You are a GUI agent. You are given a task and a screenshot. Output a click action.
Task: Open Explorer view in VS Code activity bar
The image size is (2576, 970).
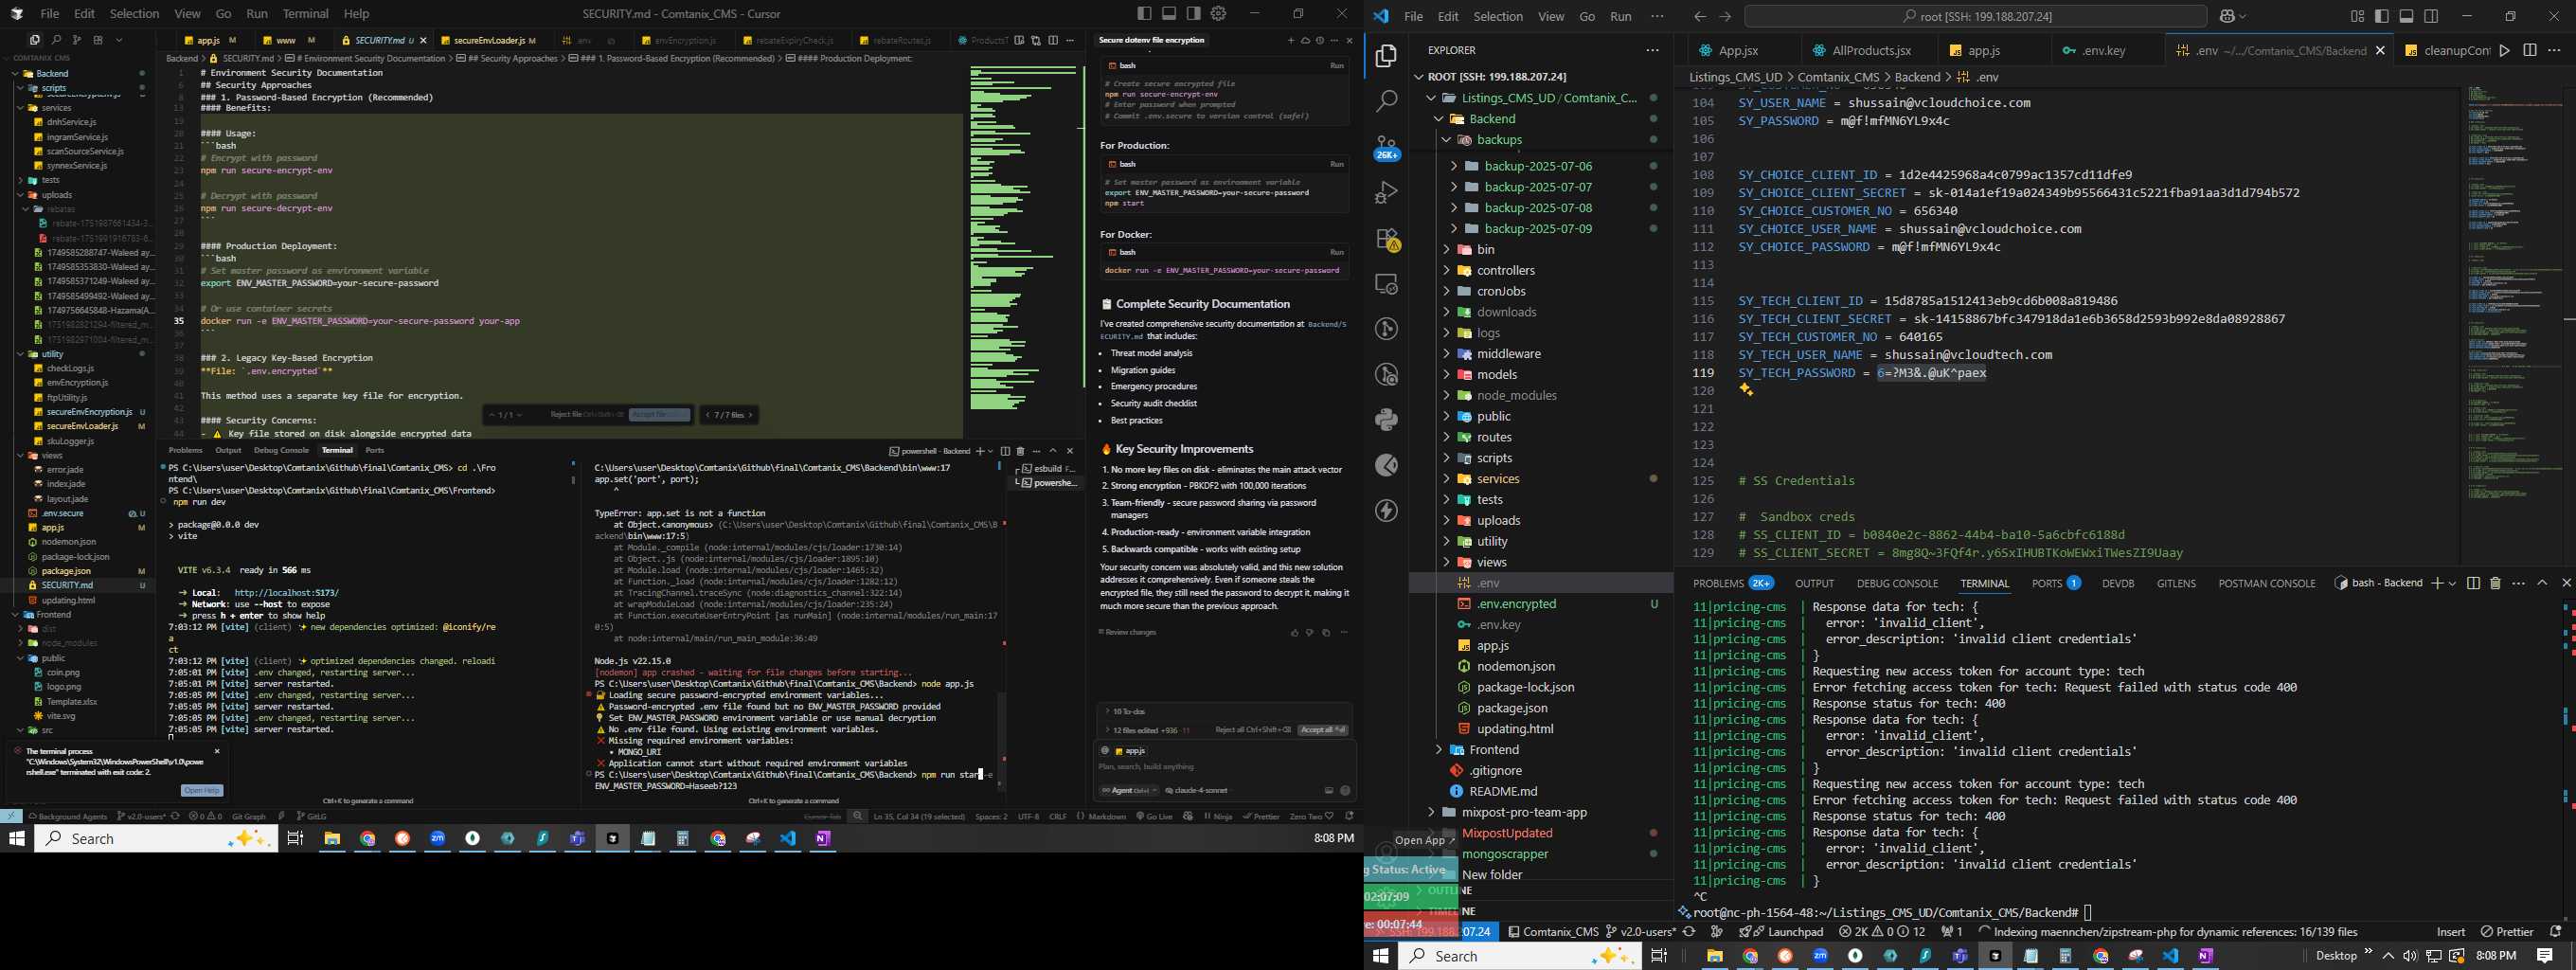(1386, 56)
